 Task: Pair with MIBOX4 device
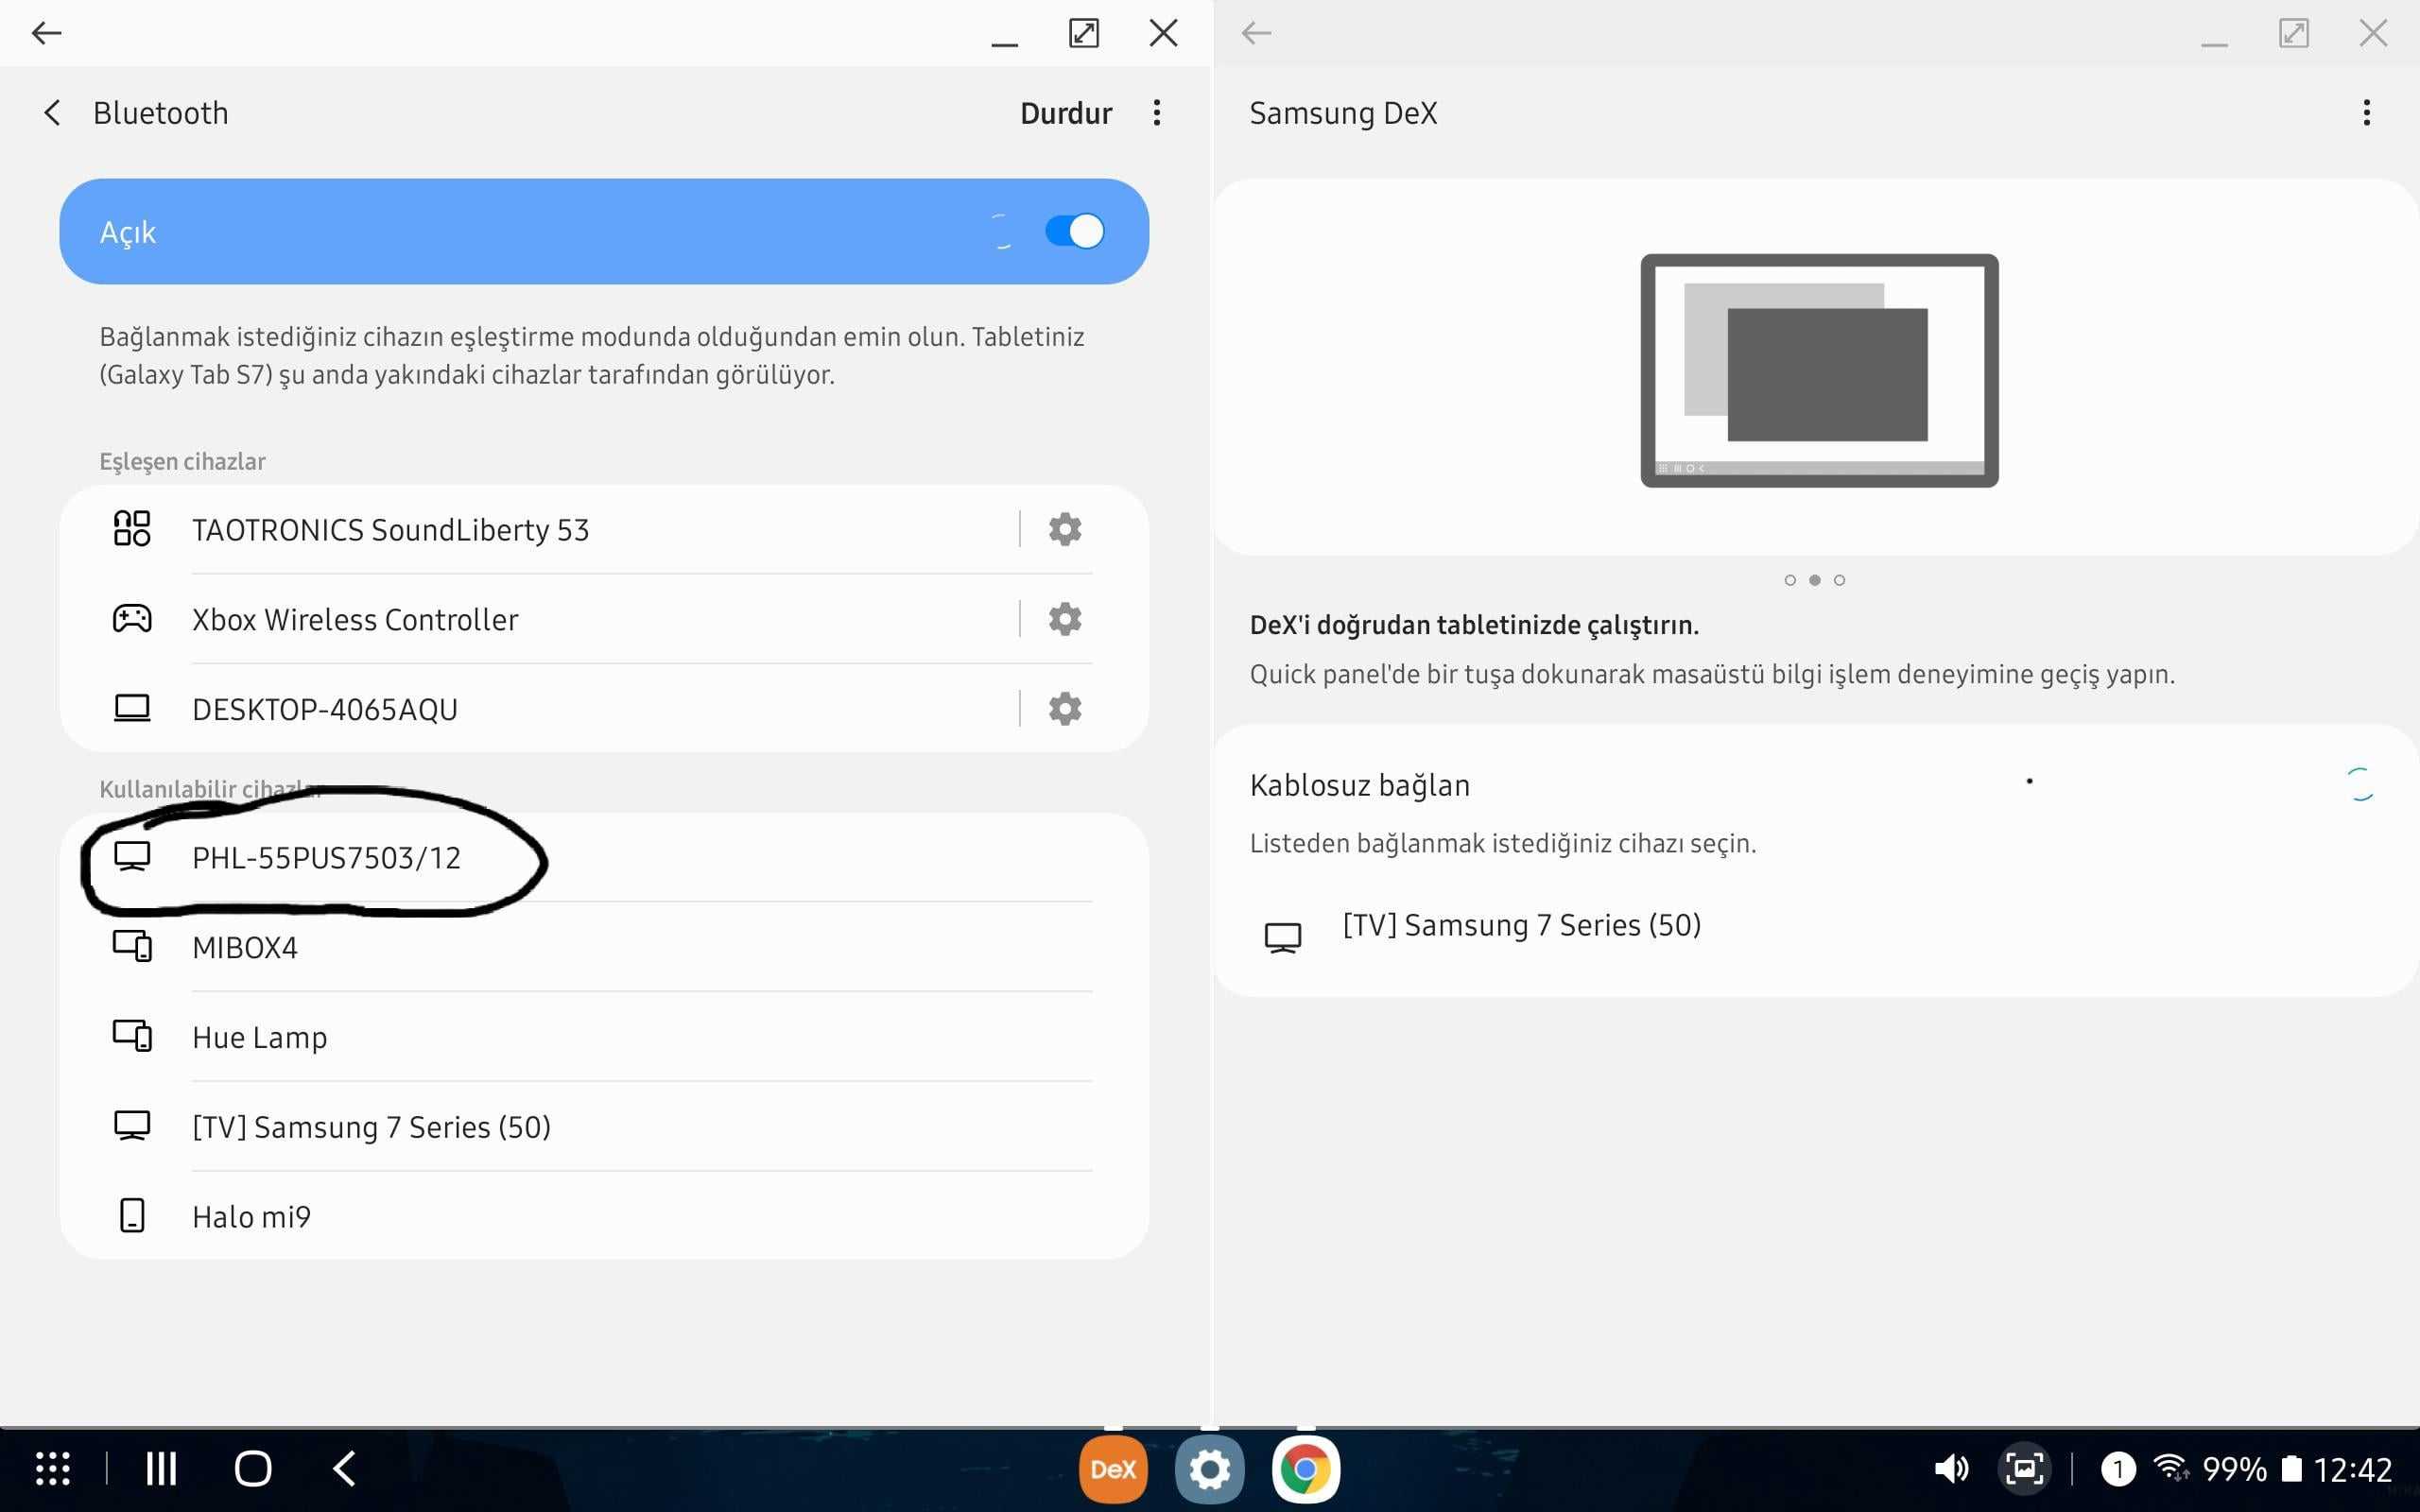[604, 947]
